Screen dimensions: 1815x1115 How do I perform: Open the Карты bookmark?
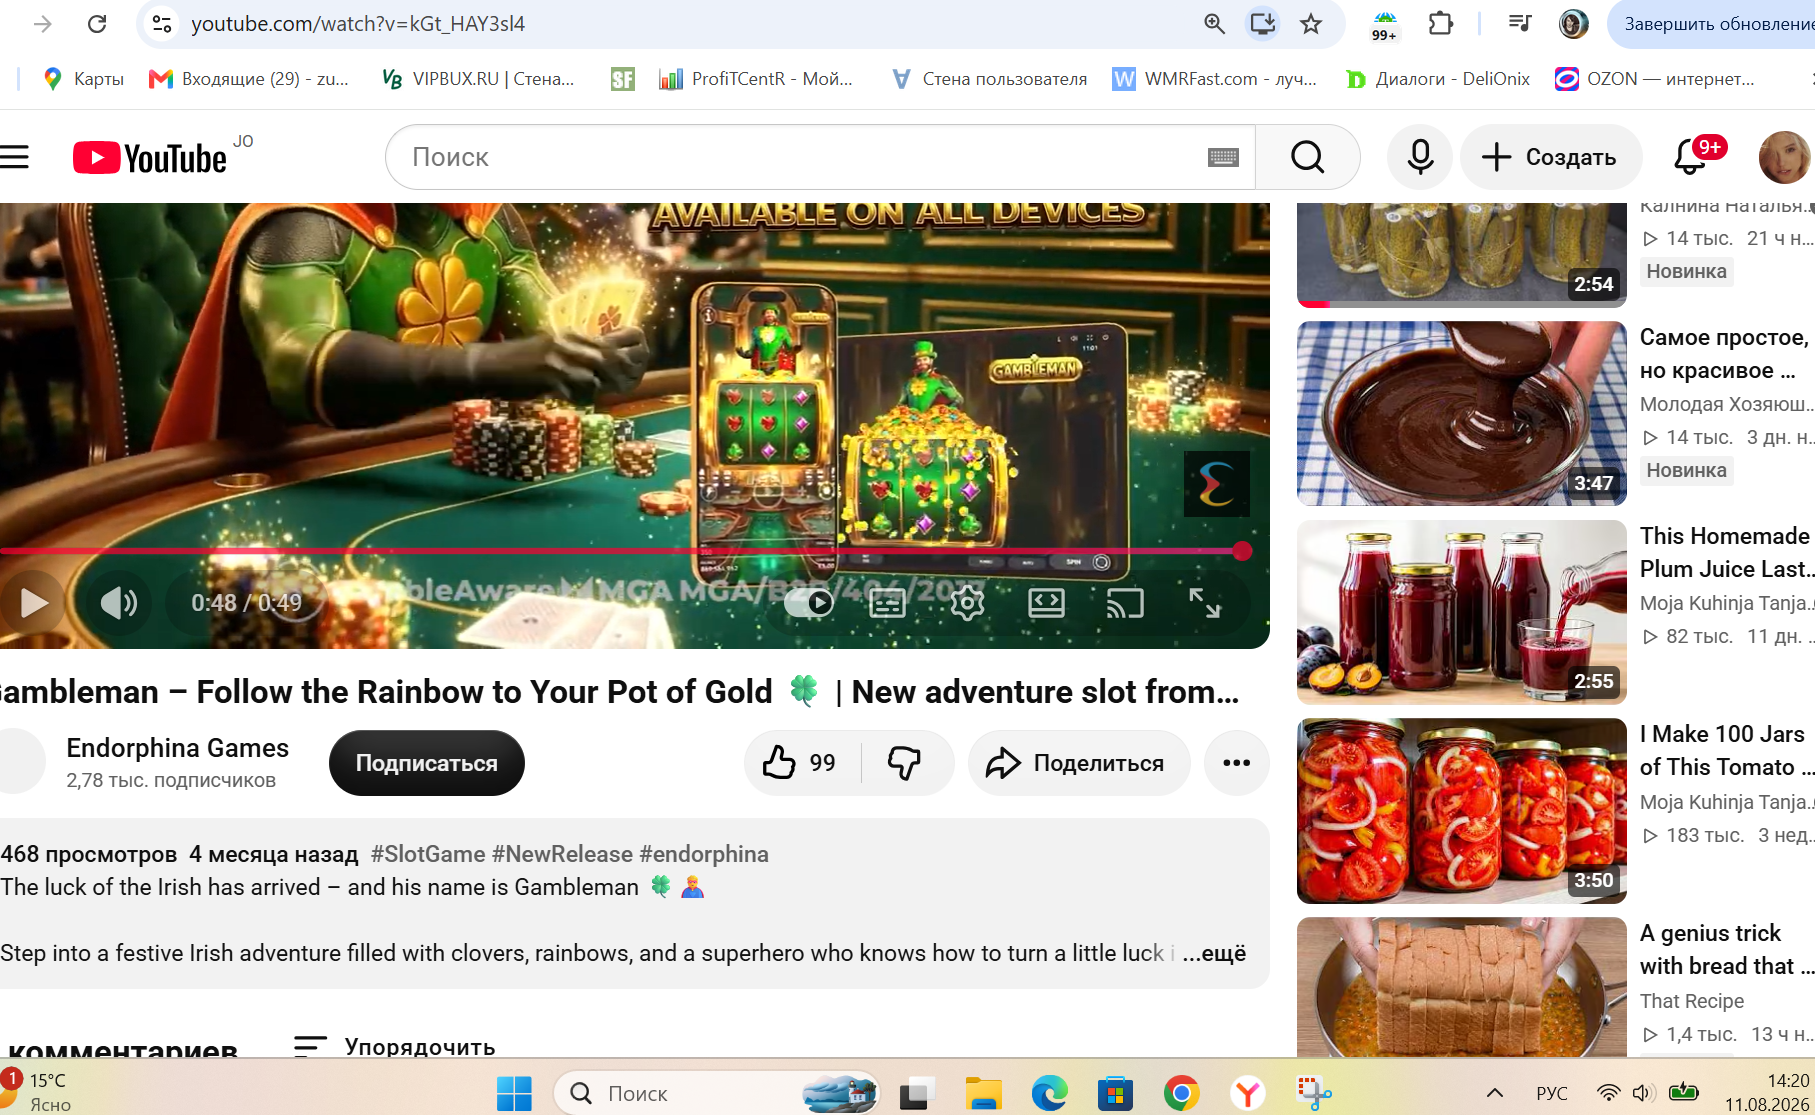tap(83, 79)
